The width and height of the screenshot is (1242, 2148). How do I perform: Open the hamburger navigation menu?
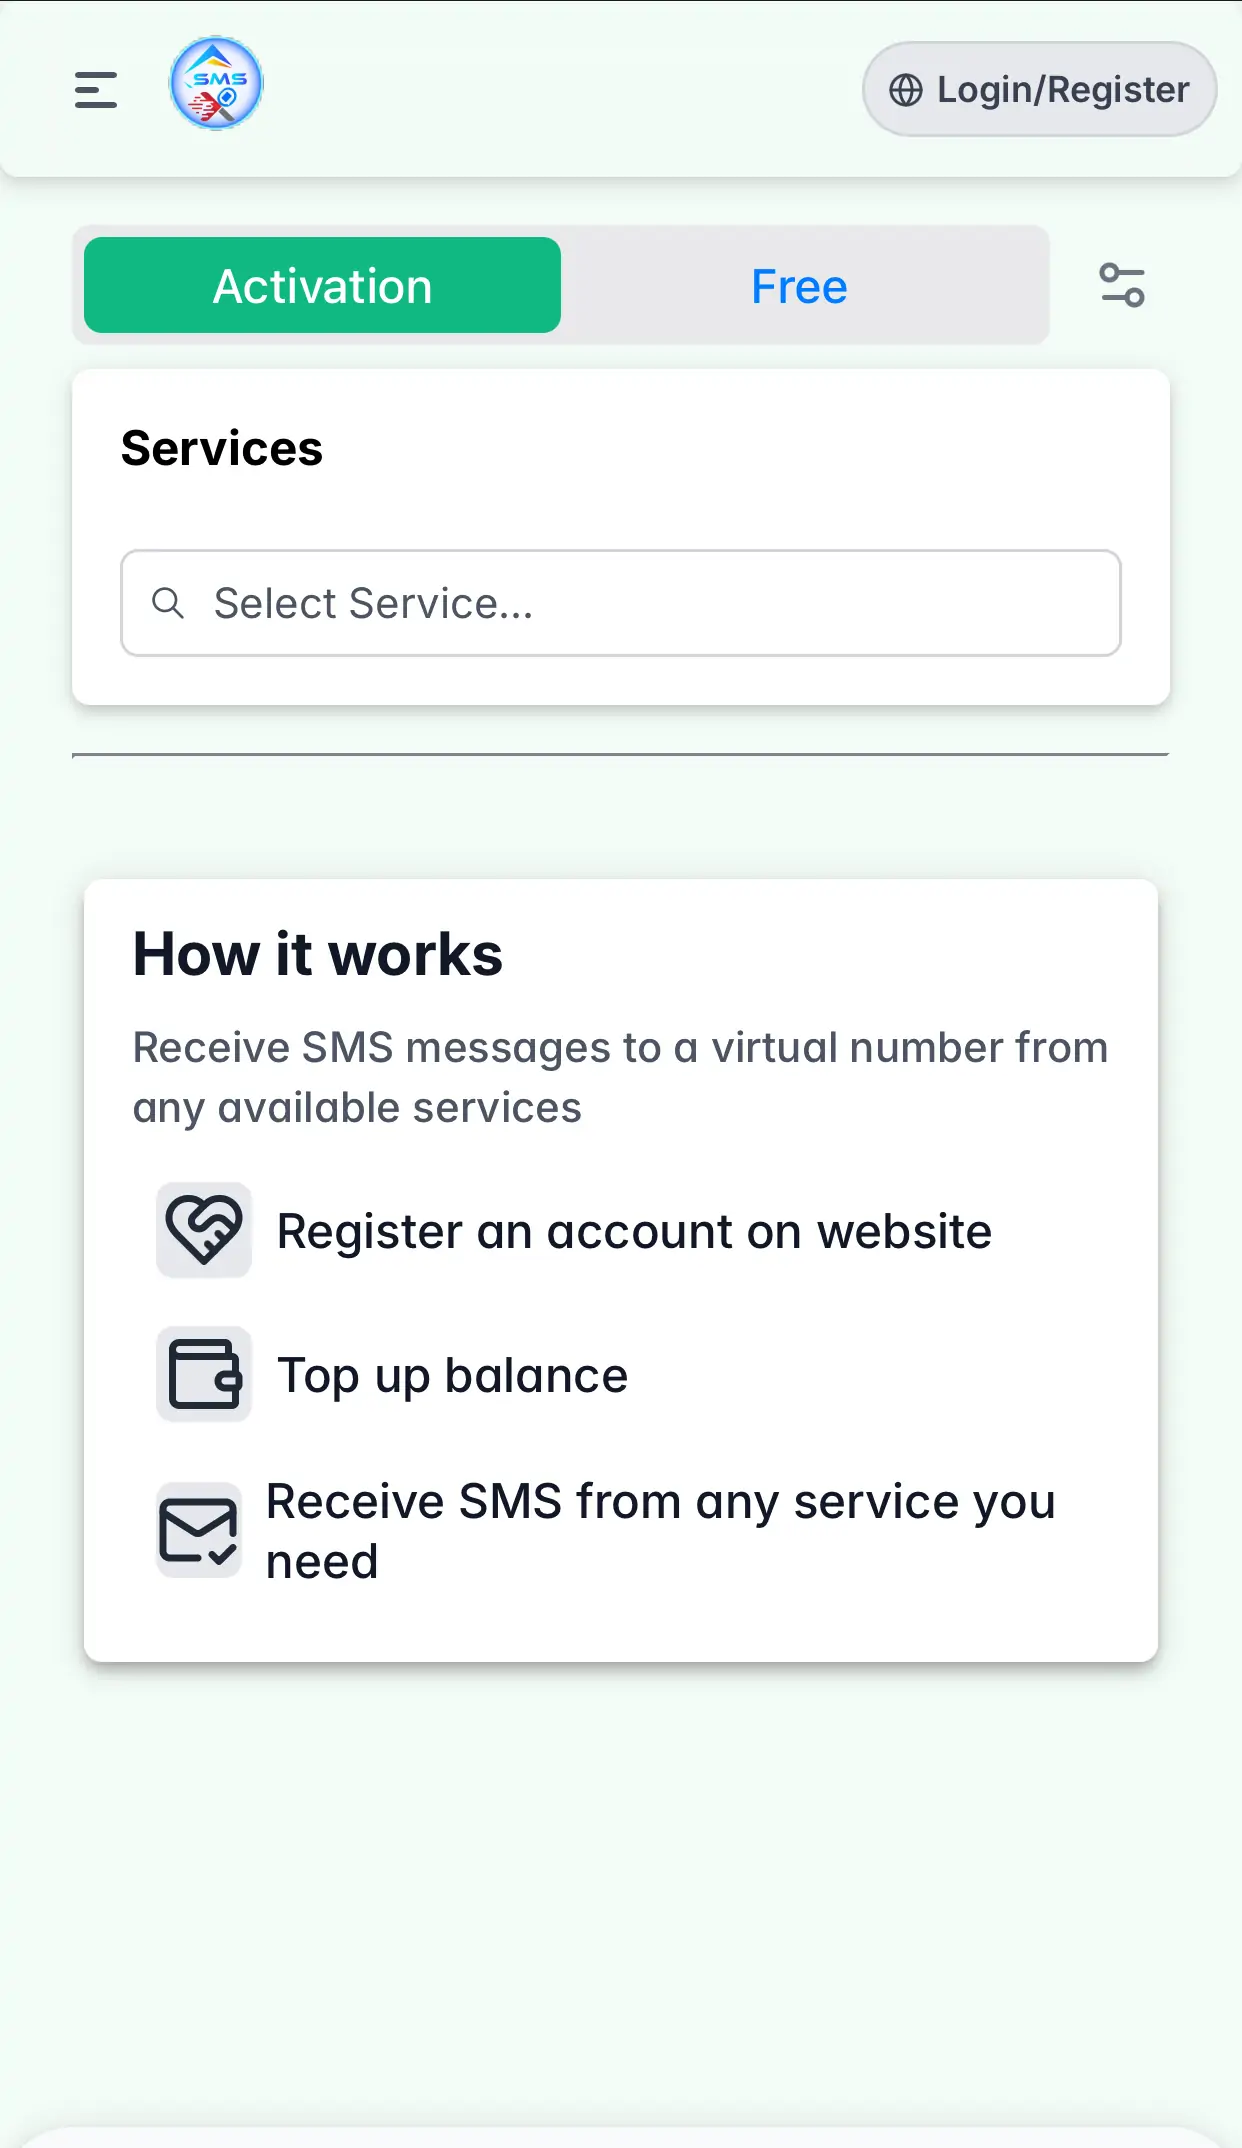(96, 90)
